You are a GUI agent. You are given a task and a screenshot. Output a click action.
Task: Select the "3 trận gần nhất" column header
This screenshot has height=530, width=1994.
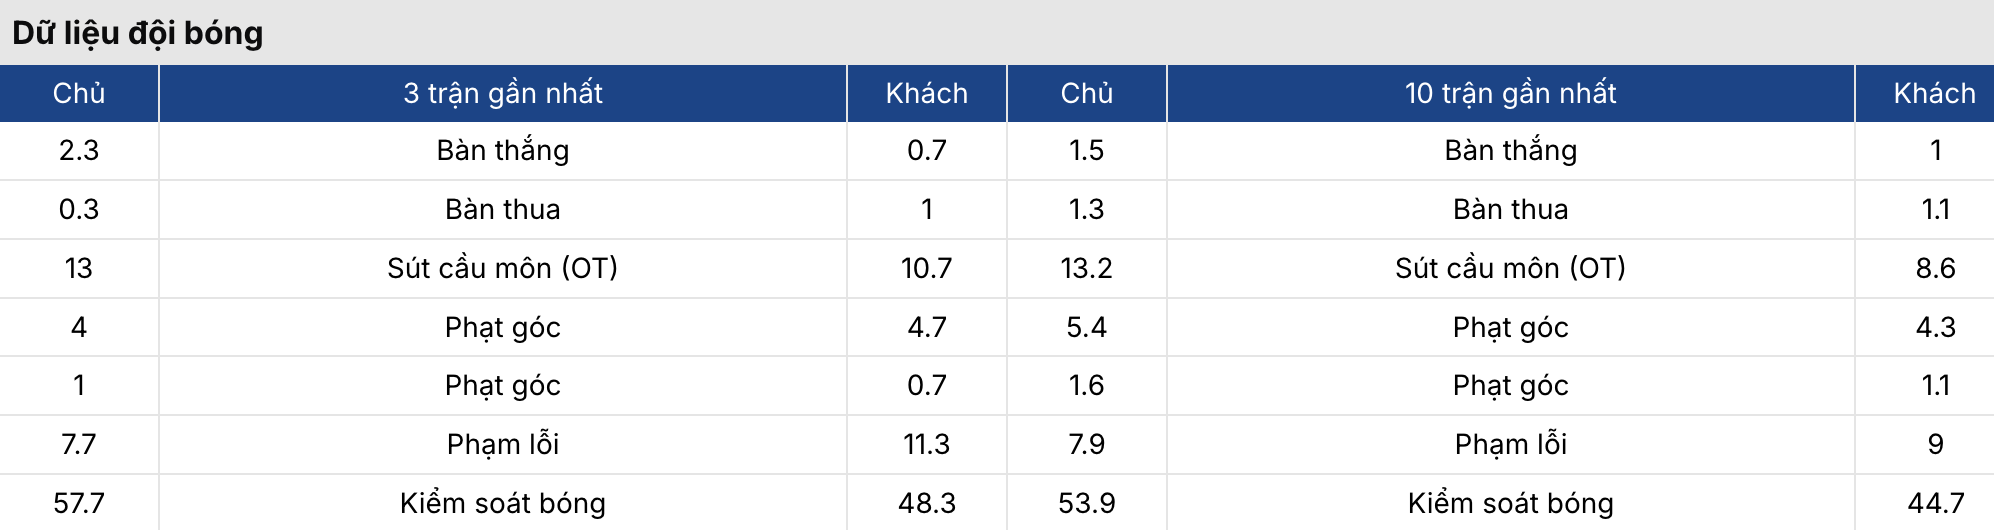[x=503, y=93]
